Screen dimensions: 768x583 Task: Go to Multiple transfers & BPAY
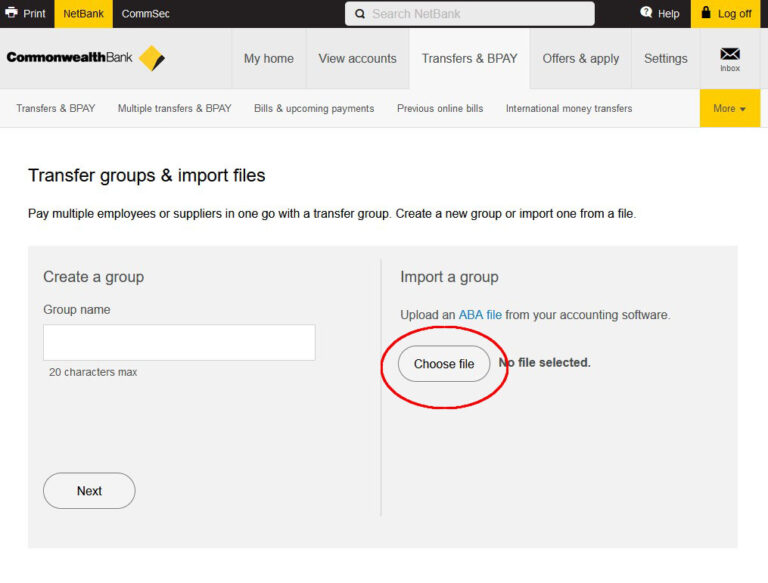[x=174, y=108]
